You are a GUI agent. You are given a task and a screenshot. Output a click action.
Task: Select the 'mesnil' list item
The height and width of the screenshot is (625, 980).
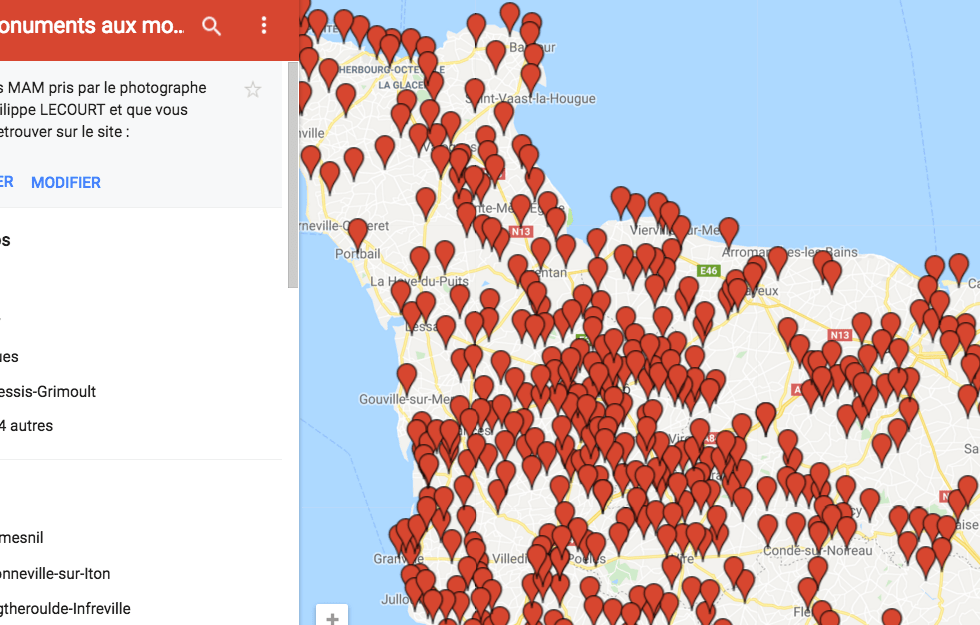pyautogui.click(x=22, y=537)
